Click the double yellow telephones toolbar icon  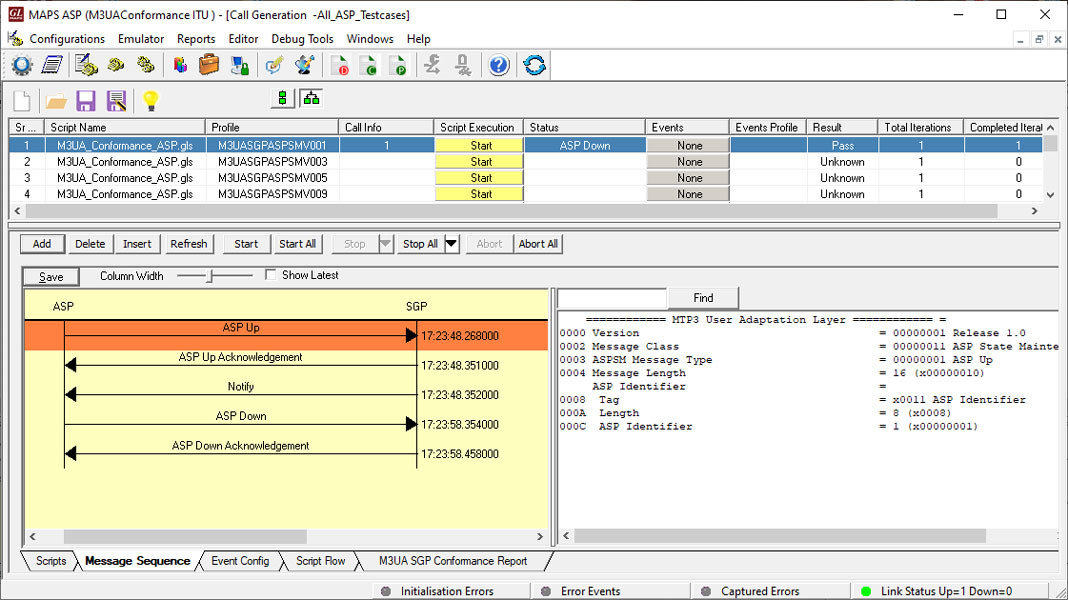tap(146, 65)
